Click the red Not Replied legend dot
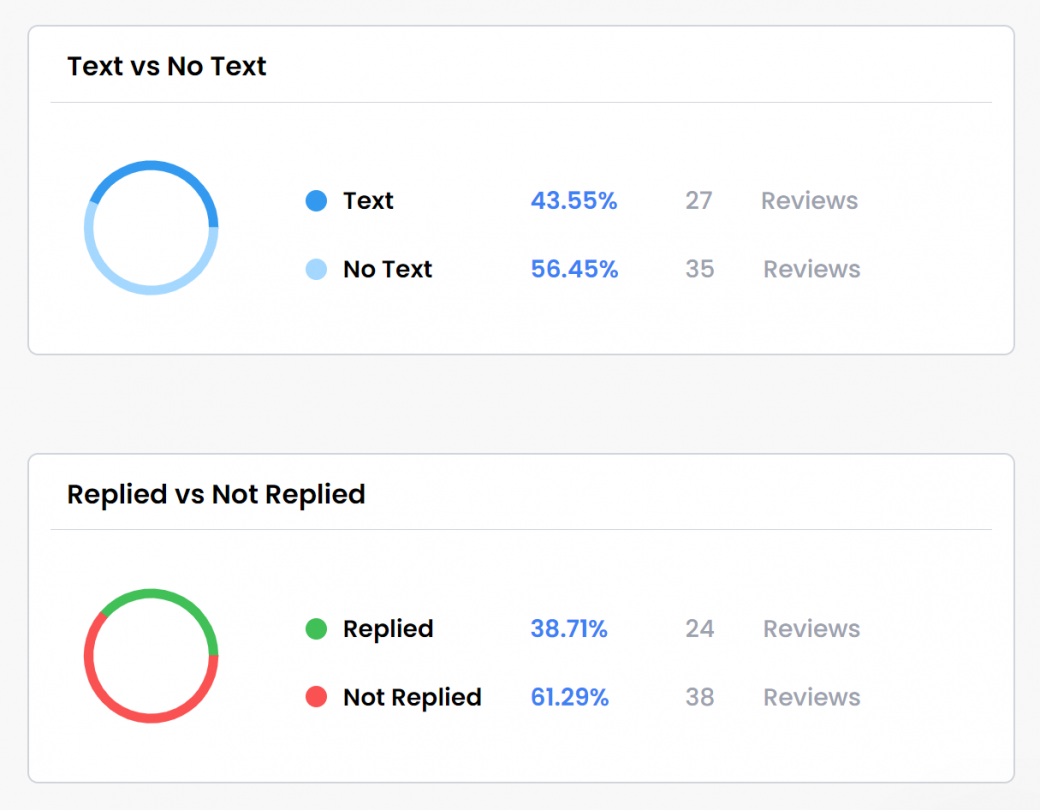Screen dimensions: 1040x810 pyautogui.click(x=316, y=697)
